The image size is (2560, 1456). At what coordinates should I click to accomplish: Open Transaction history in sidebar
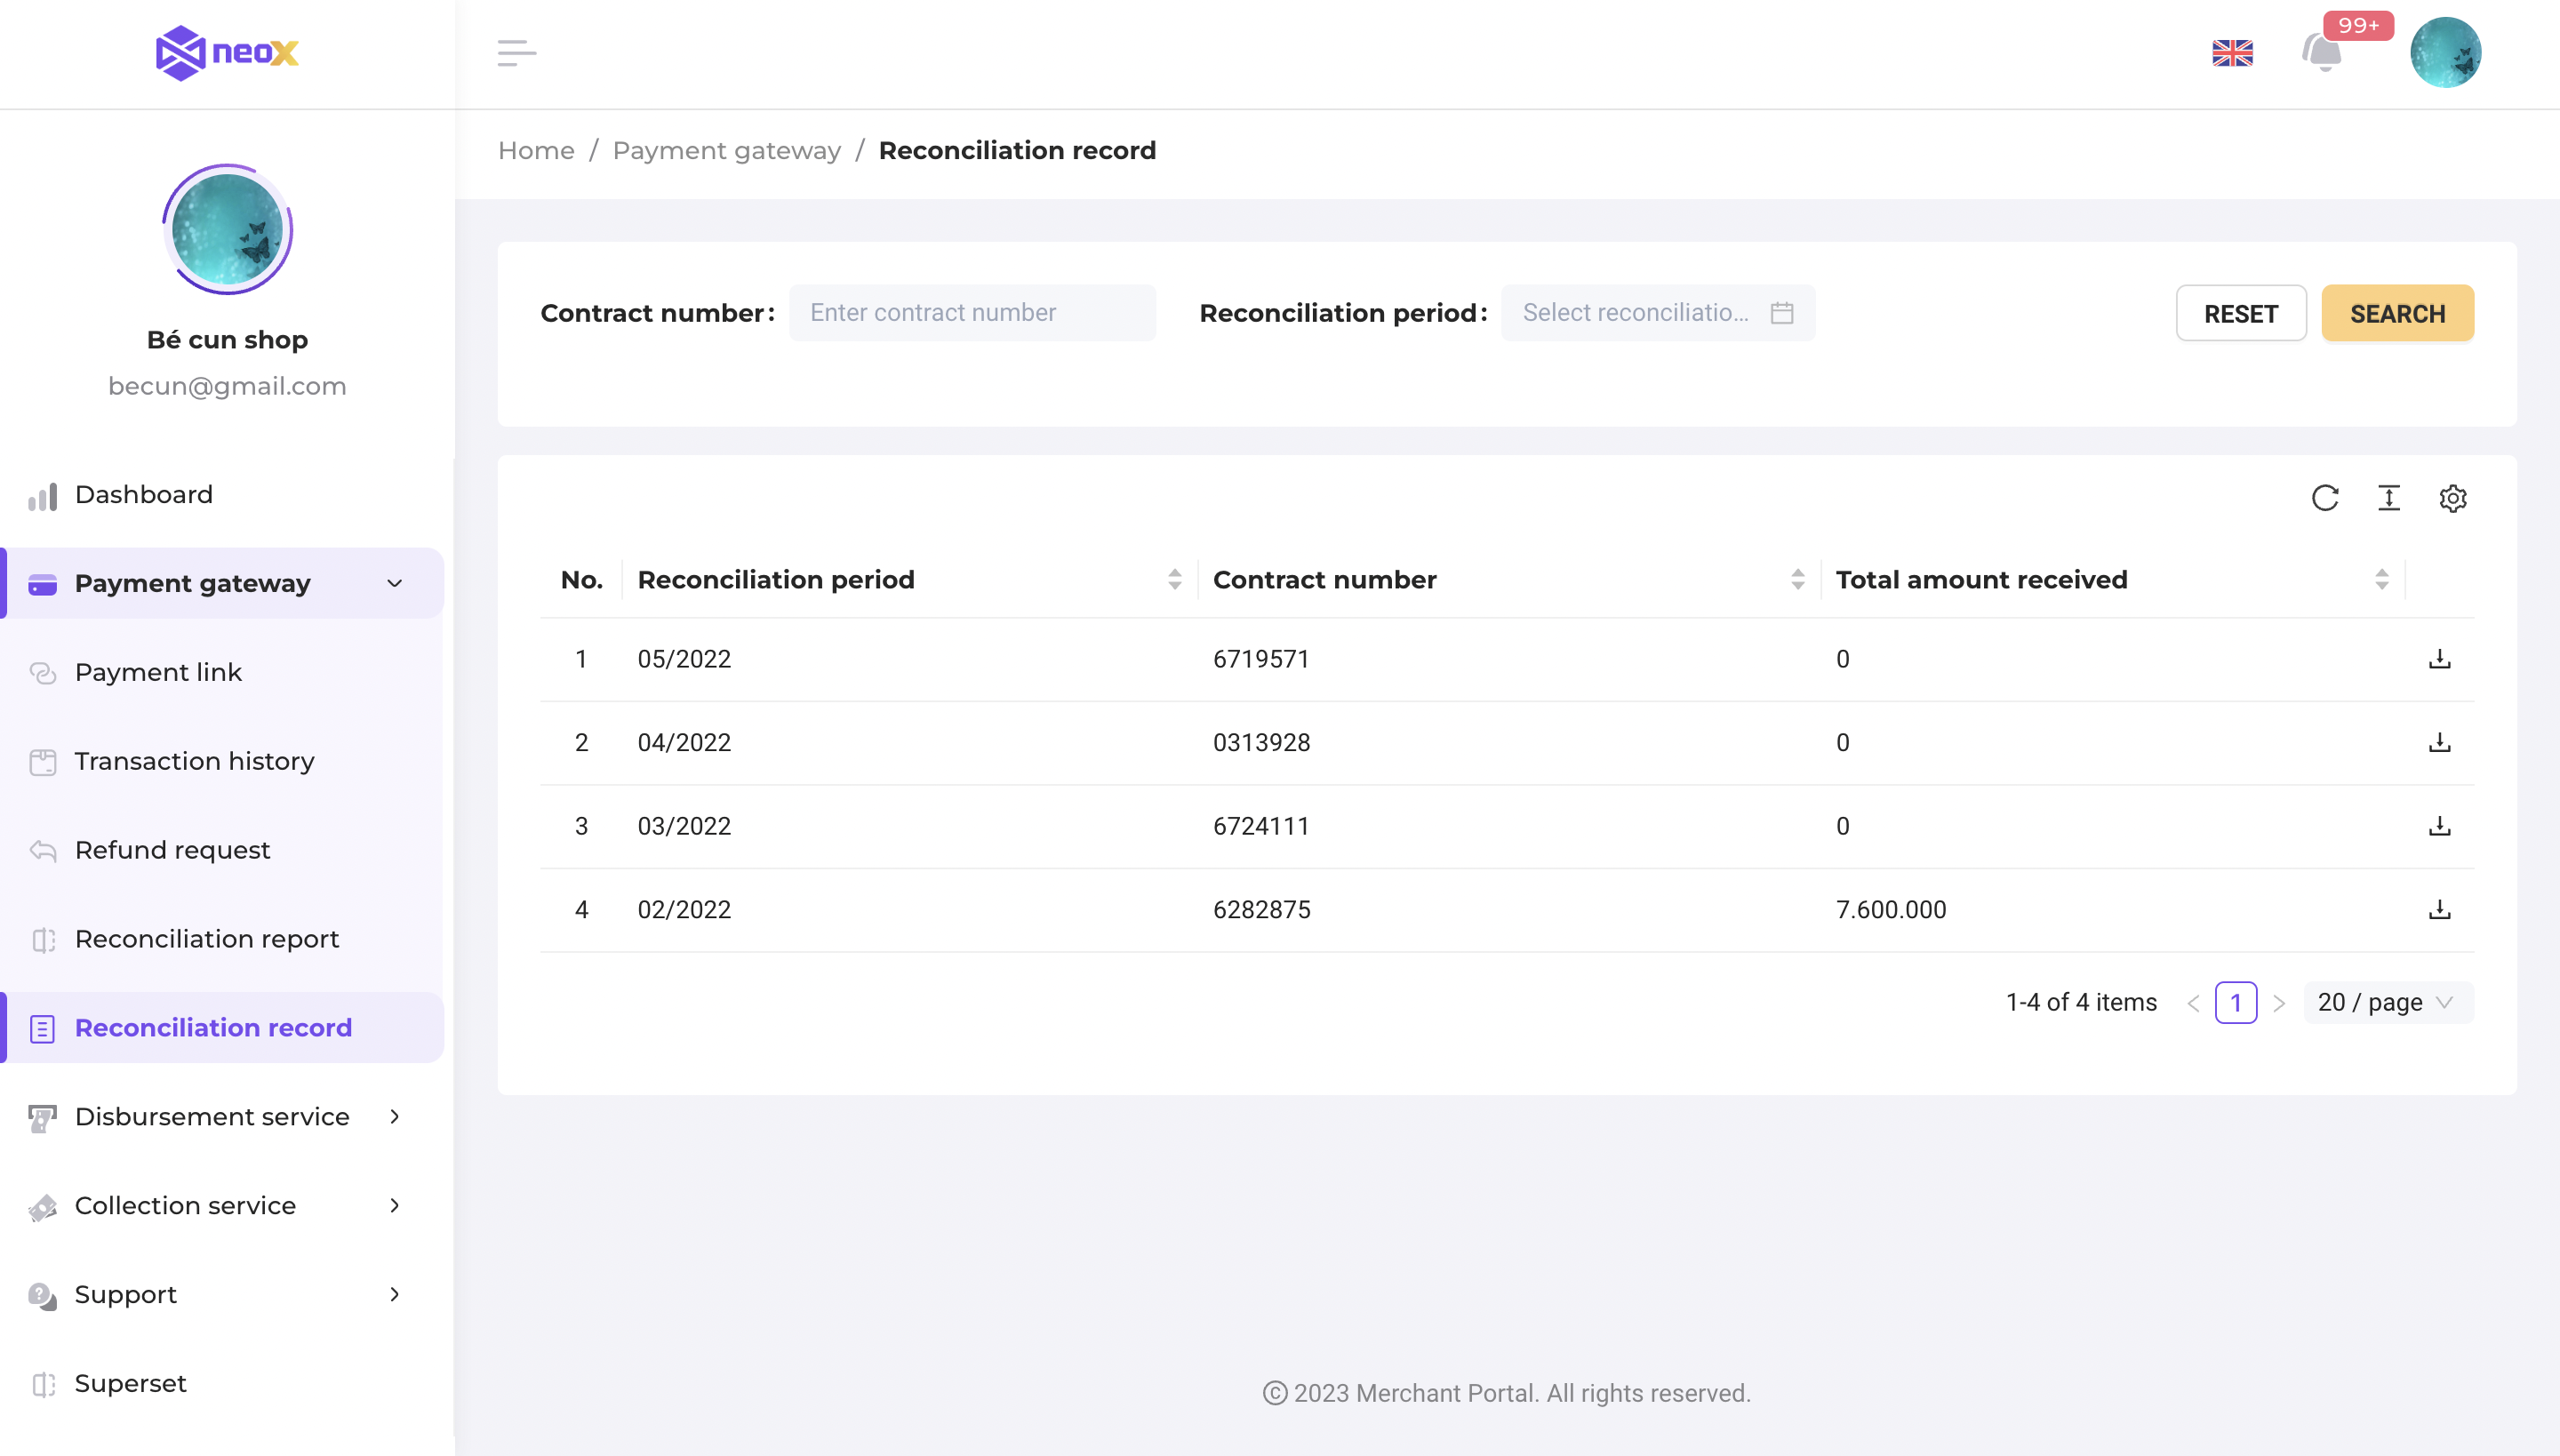point(194,761)
